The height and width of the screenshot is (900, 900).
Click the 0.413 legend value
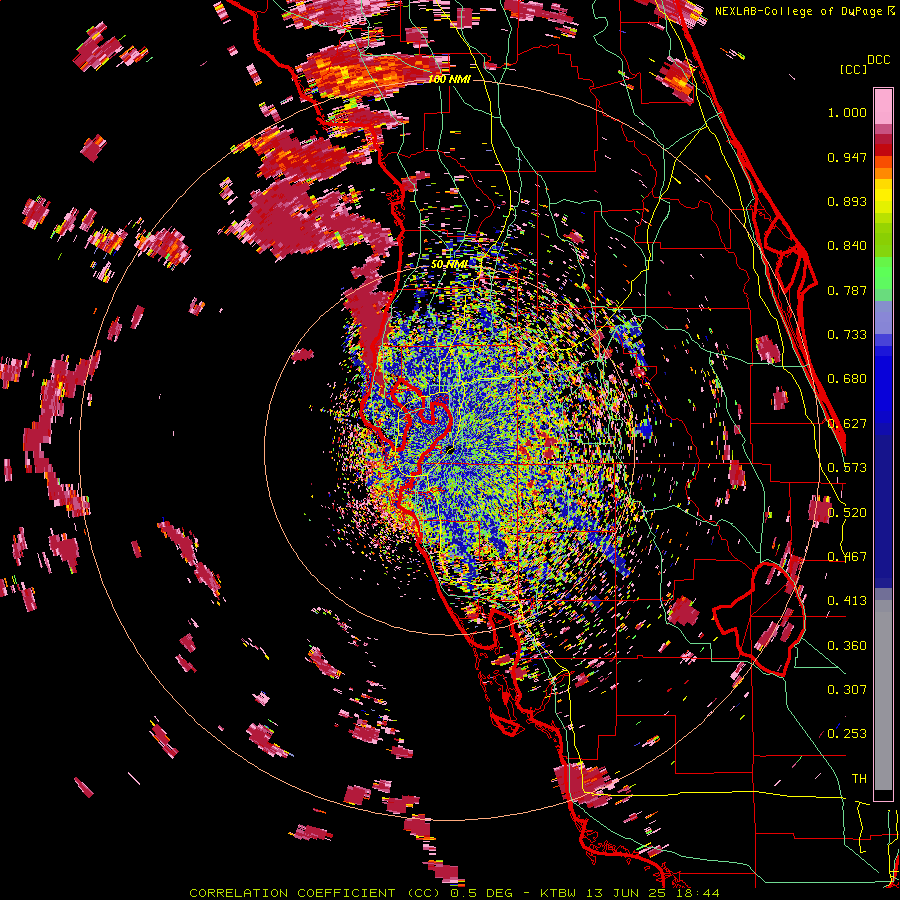click(847, 601)
